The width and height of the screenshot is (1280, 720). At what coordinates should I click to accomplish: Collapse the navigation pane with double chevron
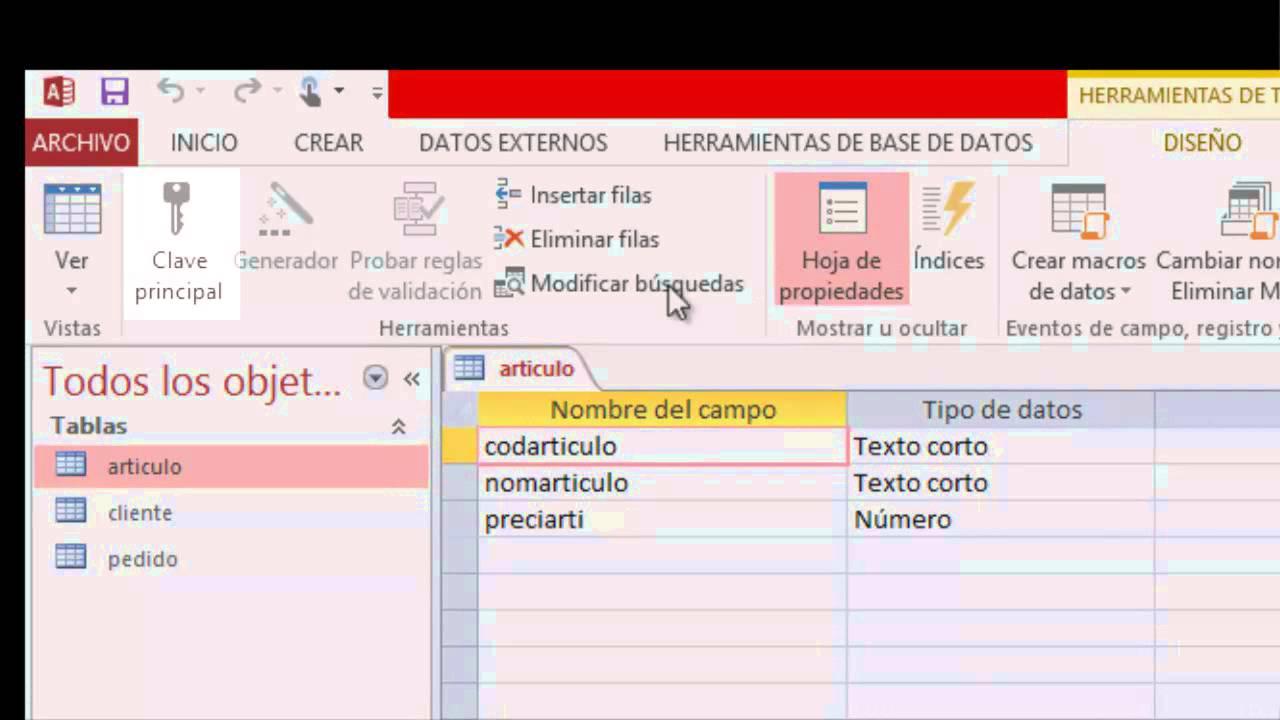coord(412,378)
